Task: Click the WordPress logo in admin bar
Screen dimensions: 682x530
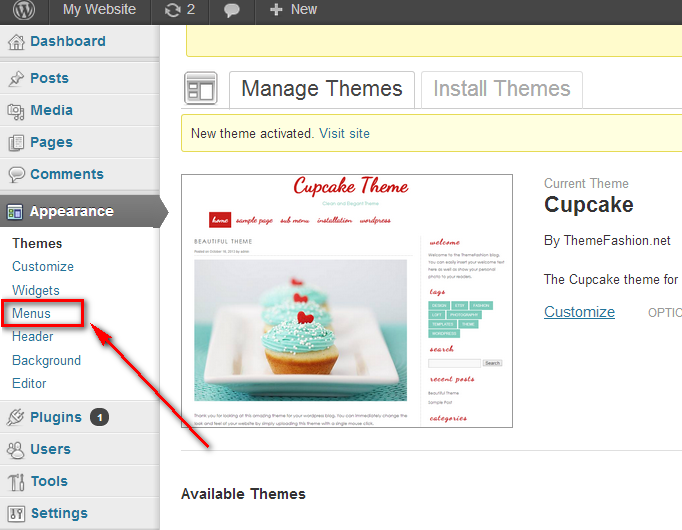Action: 23,10
